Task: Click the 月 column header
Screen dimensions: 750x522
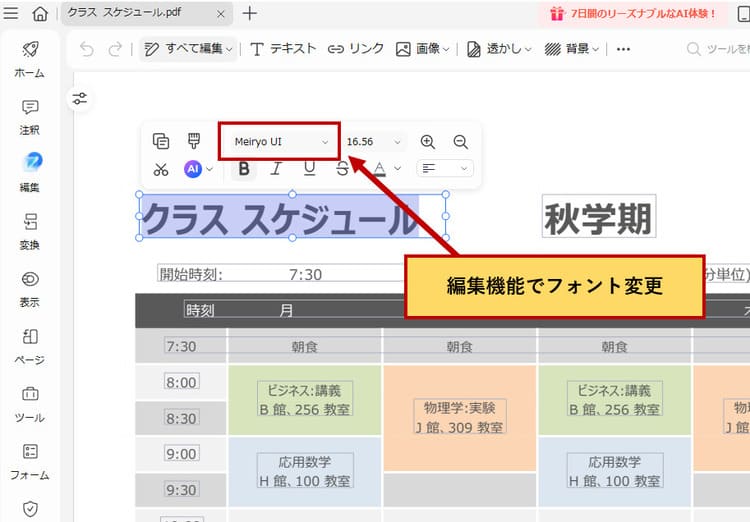Action: [286, 311]
